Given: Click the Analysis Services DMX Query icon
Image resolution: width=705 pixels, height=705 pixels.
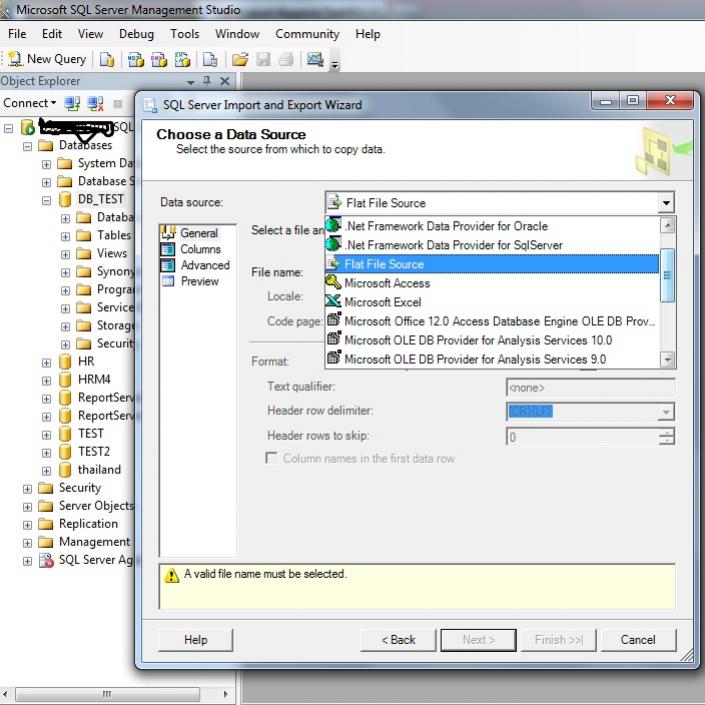Looking at the screenshot, I should pyautogui.click(x=159, y=59).
